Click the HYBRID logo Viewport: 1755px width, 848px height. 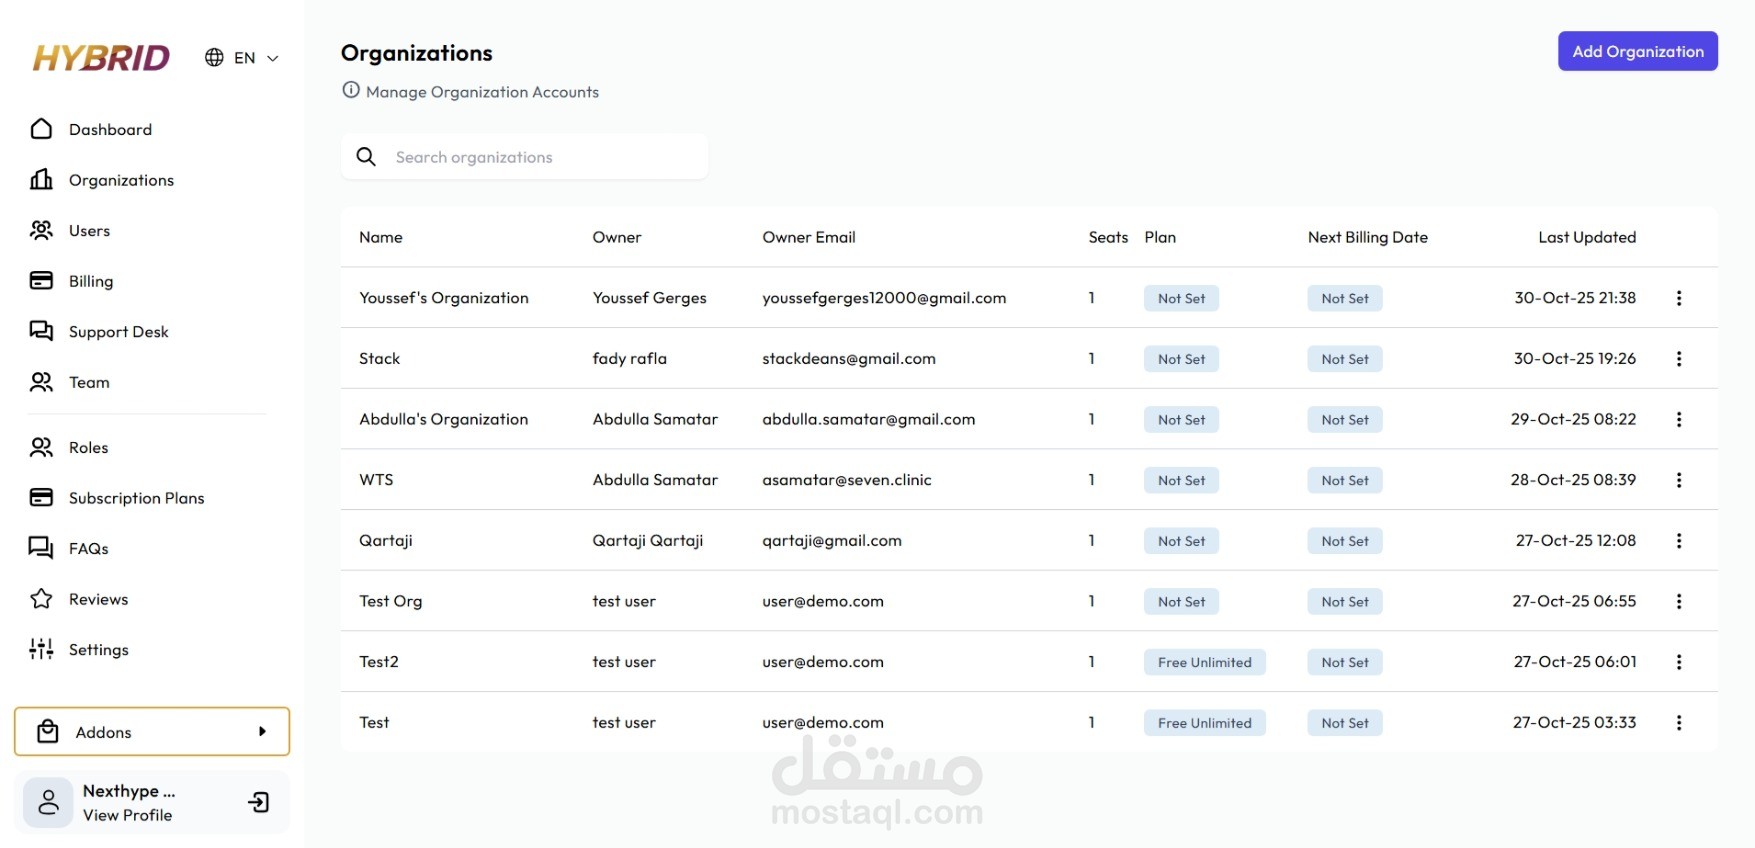101,58
